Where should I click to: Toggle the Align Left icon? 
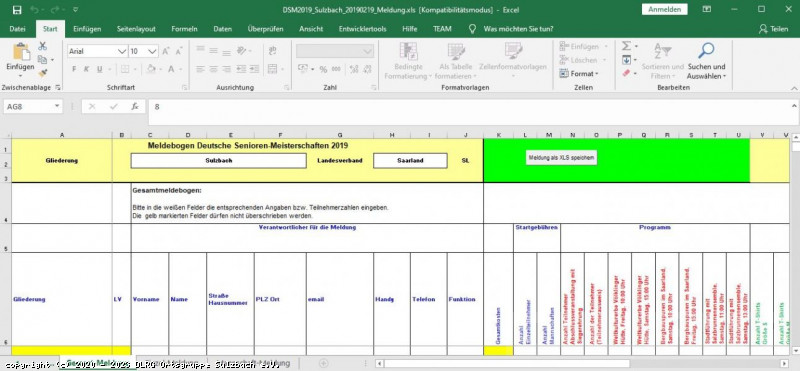click(201, 68)
